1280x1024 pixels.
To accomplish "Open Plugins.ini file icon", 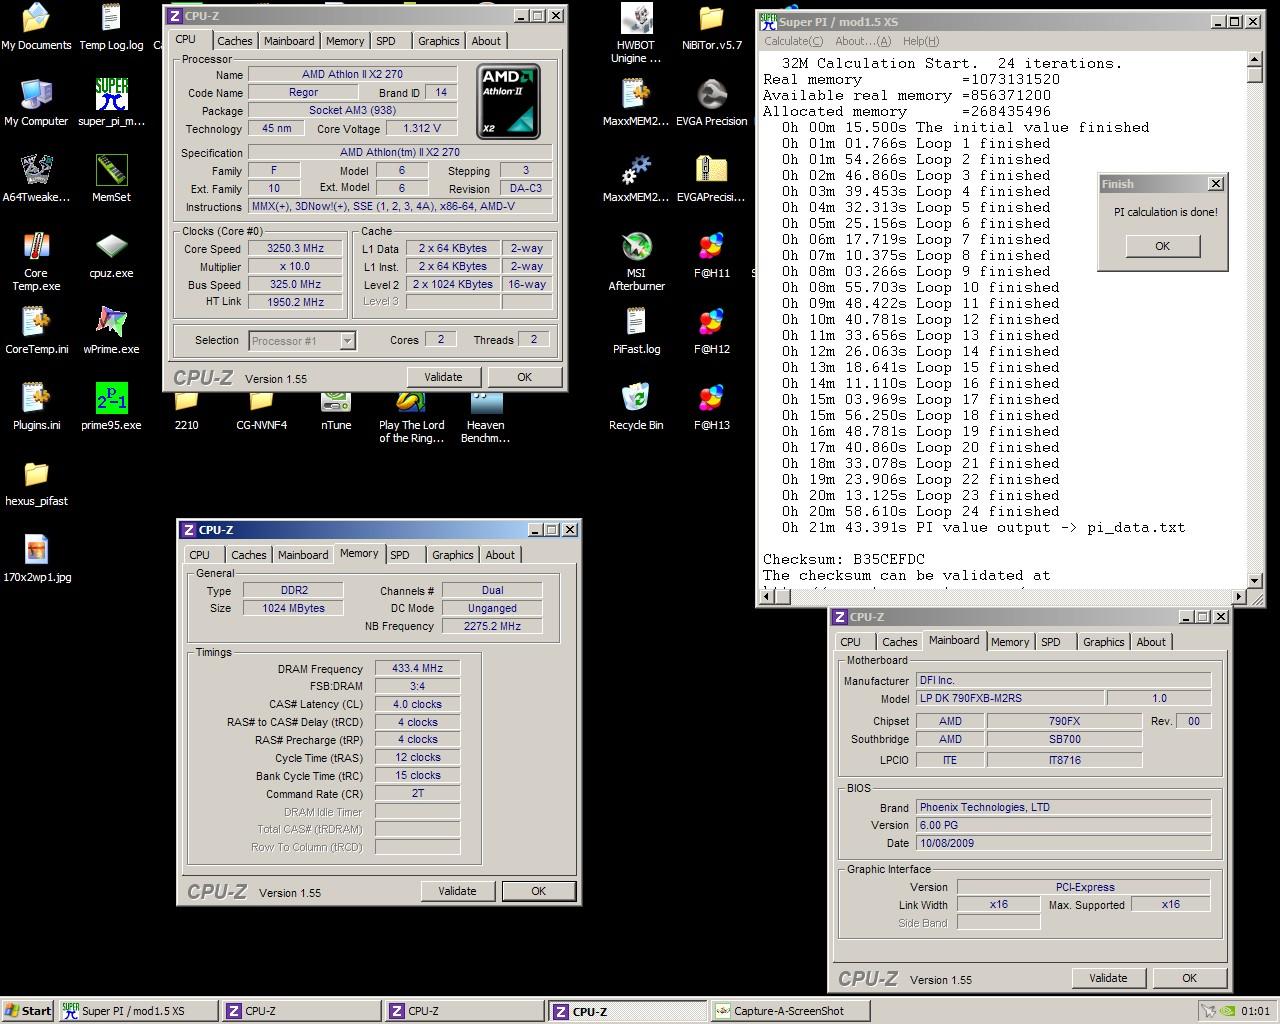I will (x=36, y=407).
